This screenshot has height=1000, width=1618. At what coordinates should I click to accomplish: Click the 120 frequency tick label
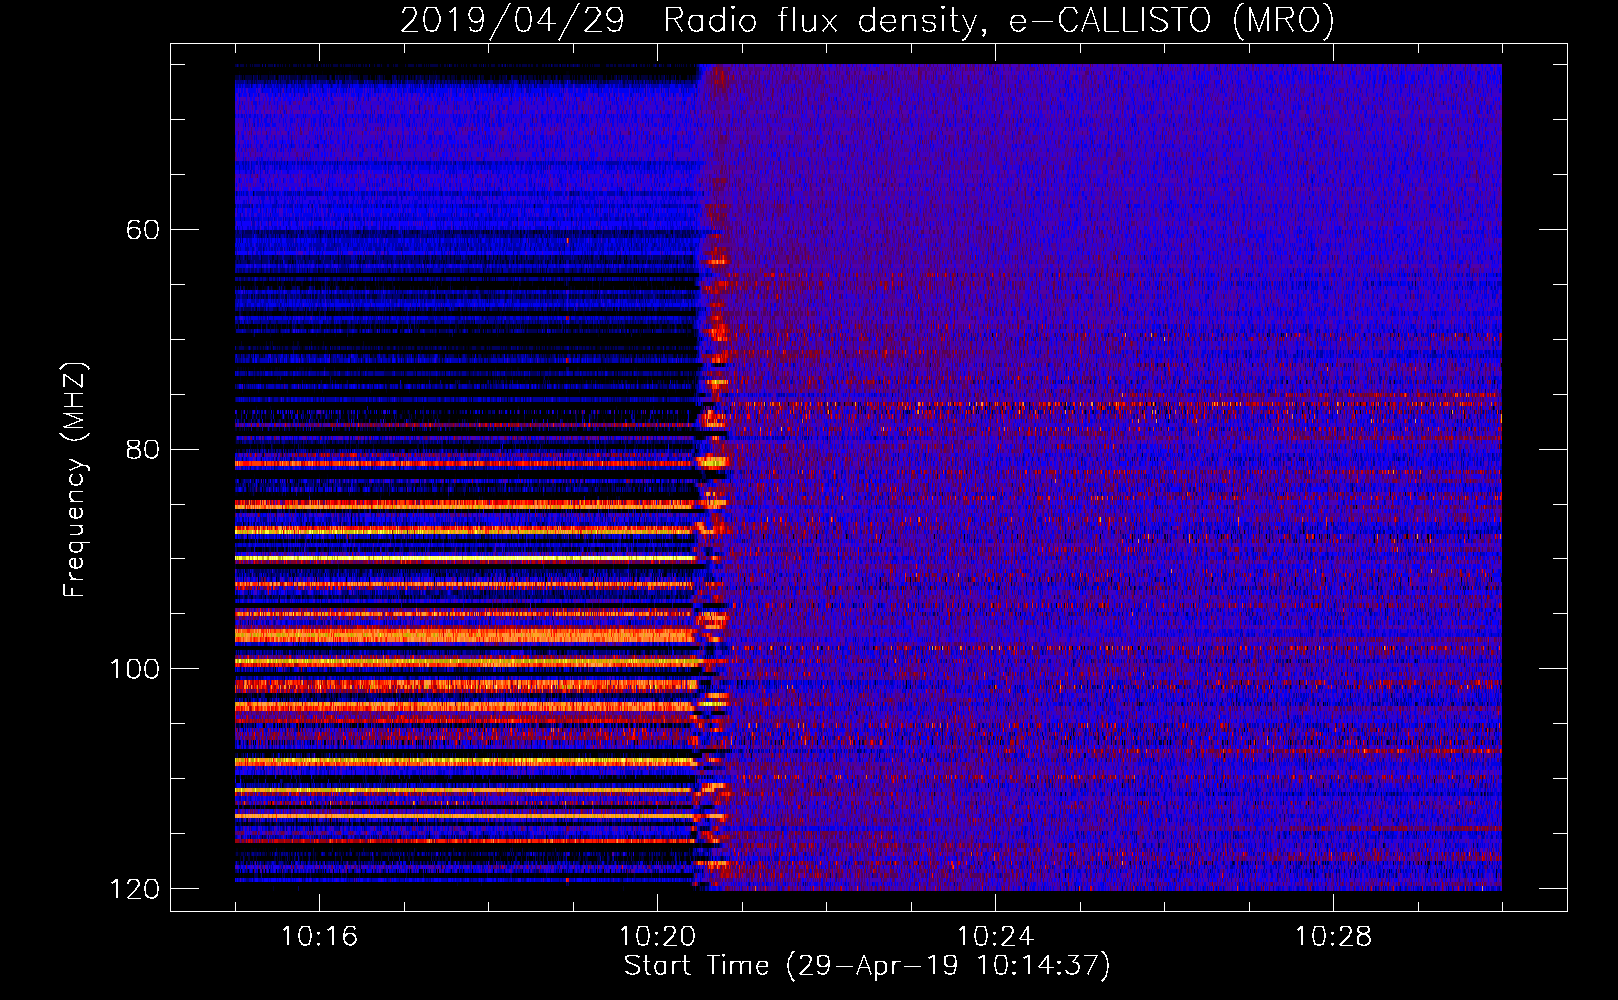[135, 889]
